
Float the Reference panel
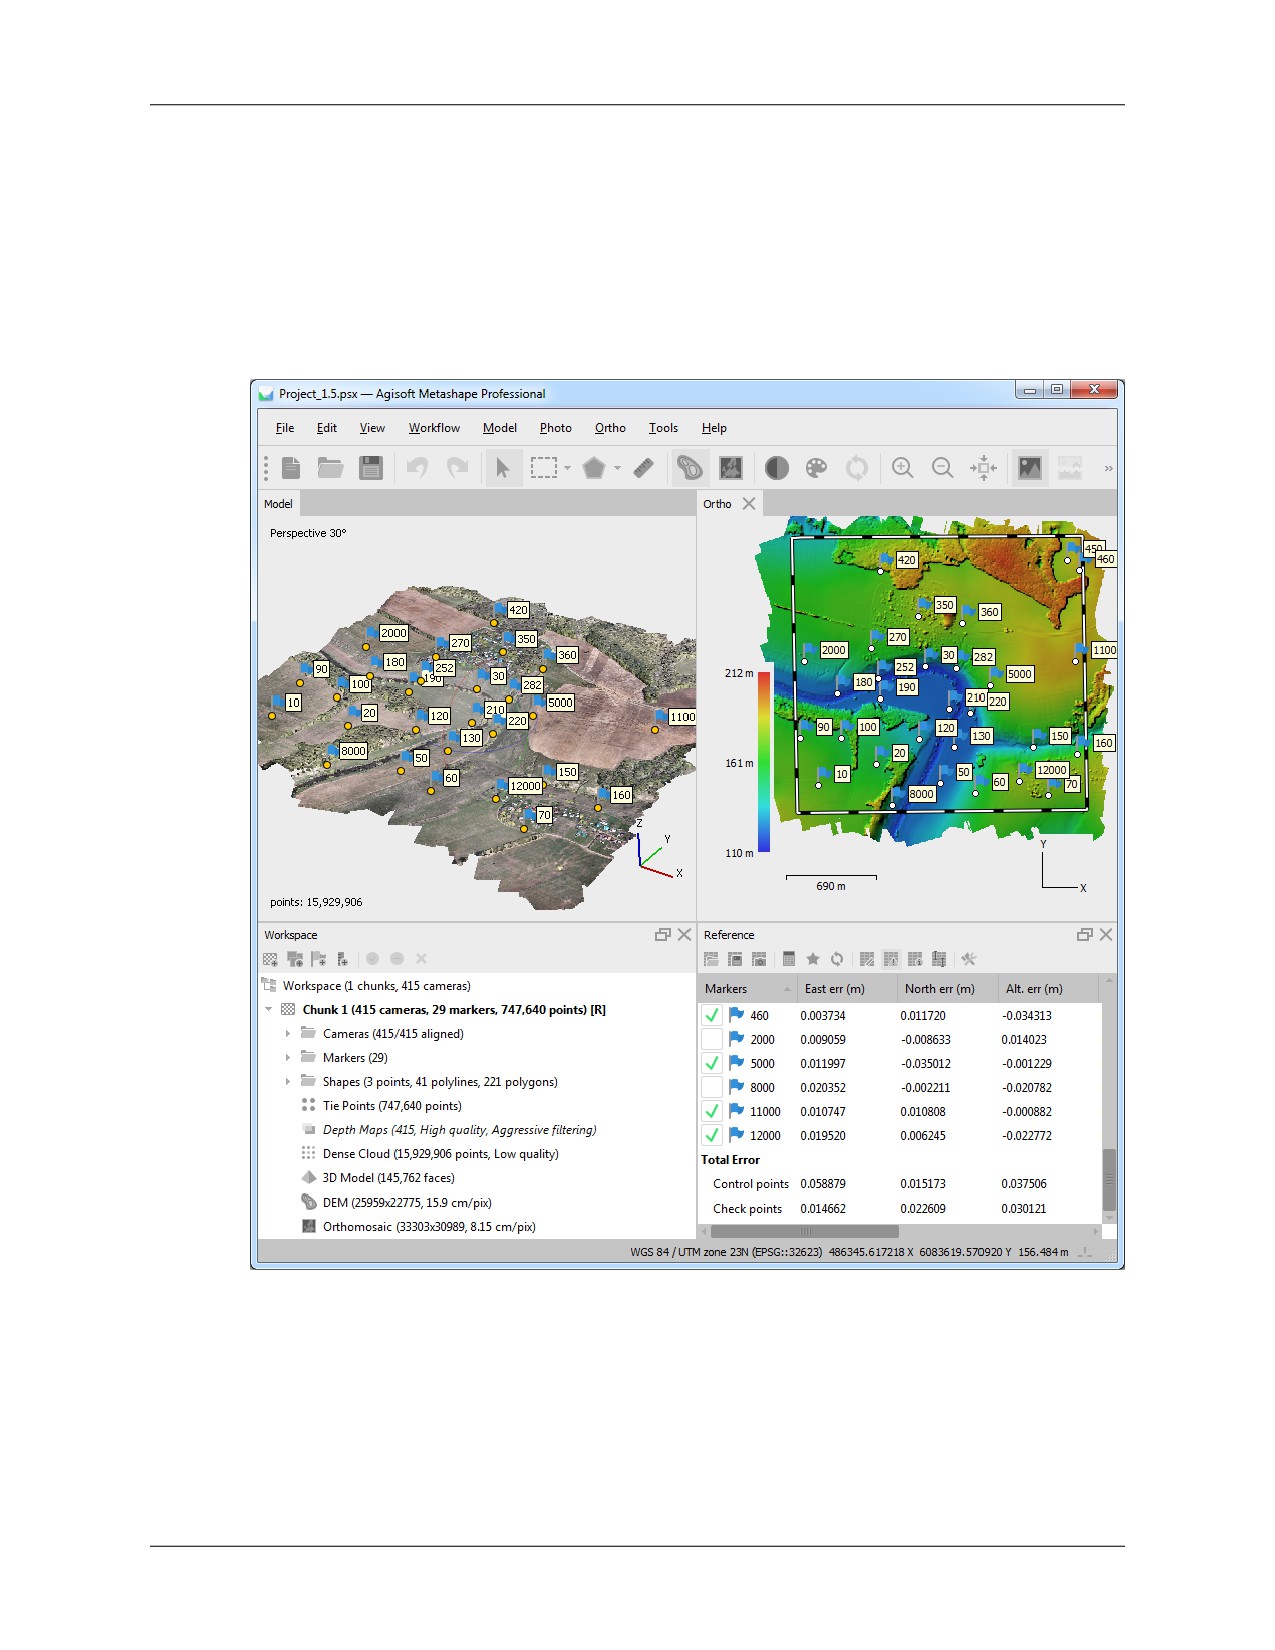pyautogui.click(x=1084, y=935)
